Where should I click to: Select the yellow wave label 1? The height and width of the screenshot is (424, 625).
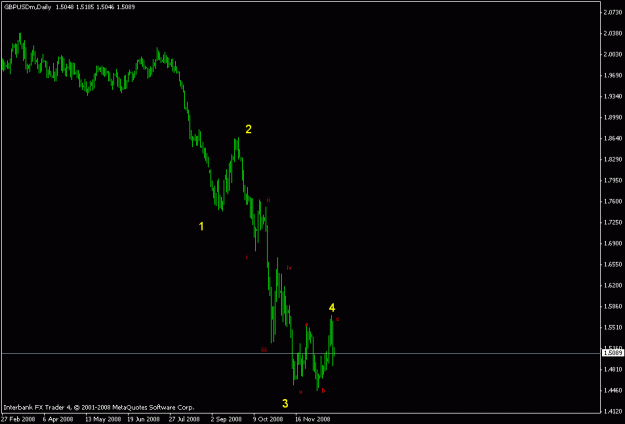pos(201,227)
